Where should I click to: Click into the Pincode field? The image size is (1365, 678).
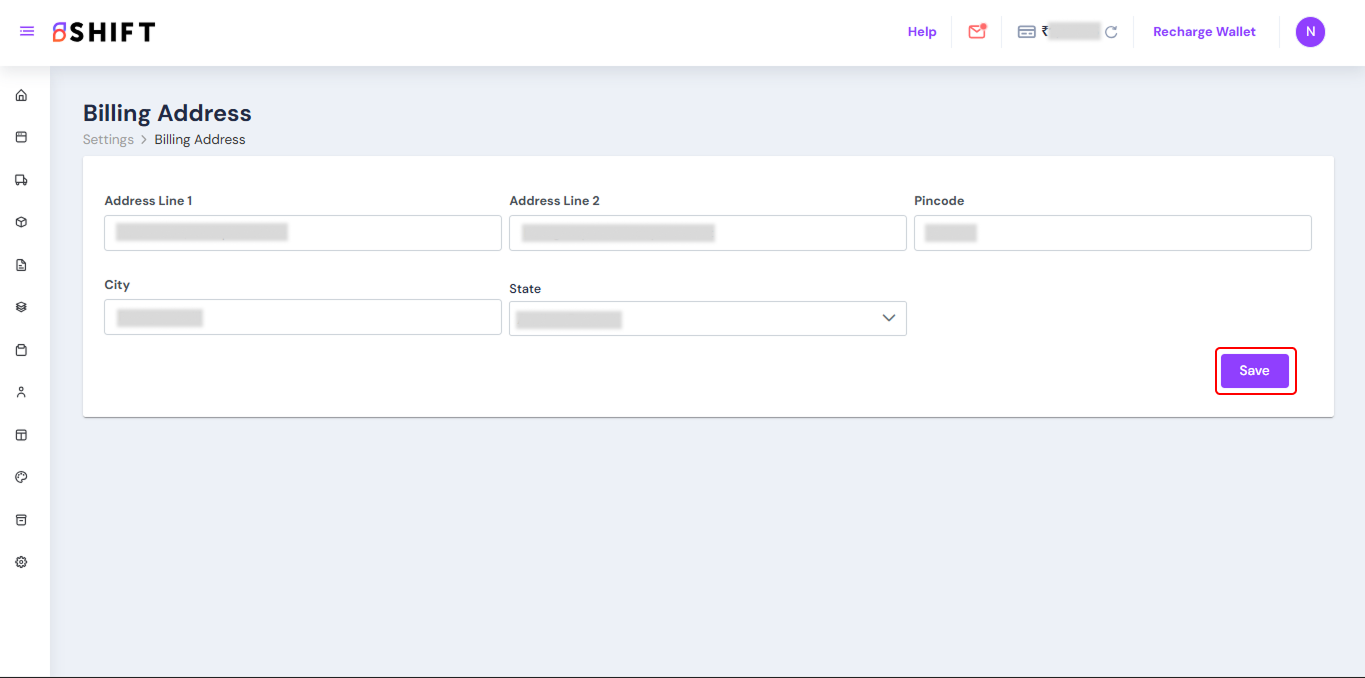click(x=1112, y=233)
